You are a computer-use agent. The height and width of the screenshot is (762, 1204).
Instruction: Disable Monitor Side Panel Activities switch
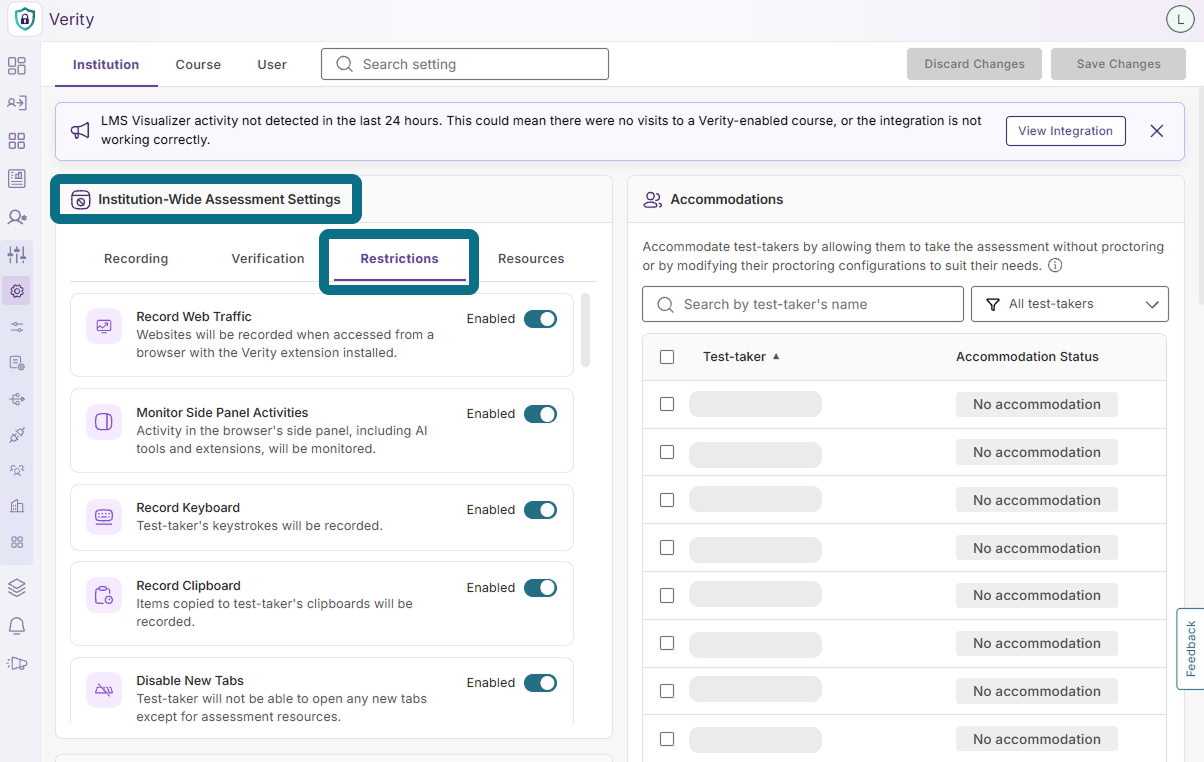coord(540,414)
